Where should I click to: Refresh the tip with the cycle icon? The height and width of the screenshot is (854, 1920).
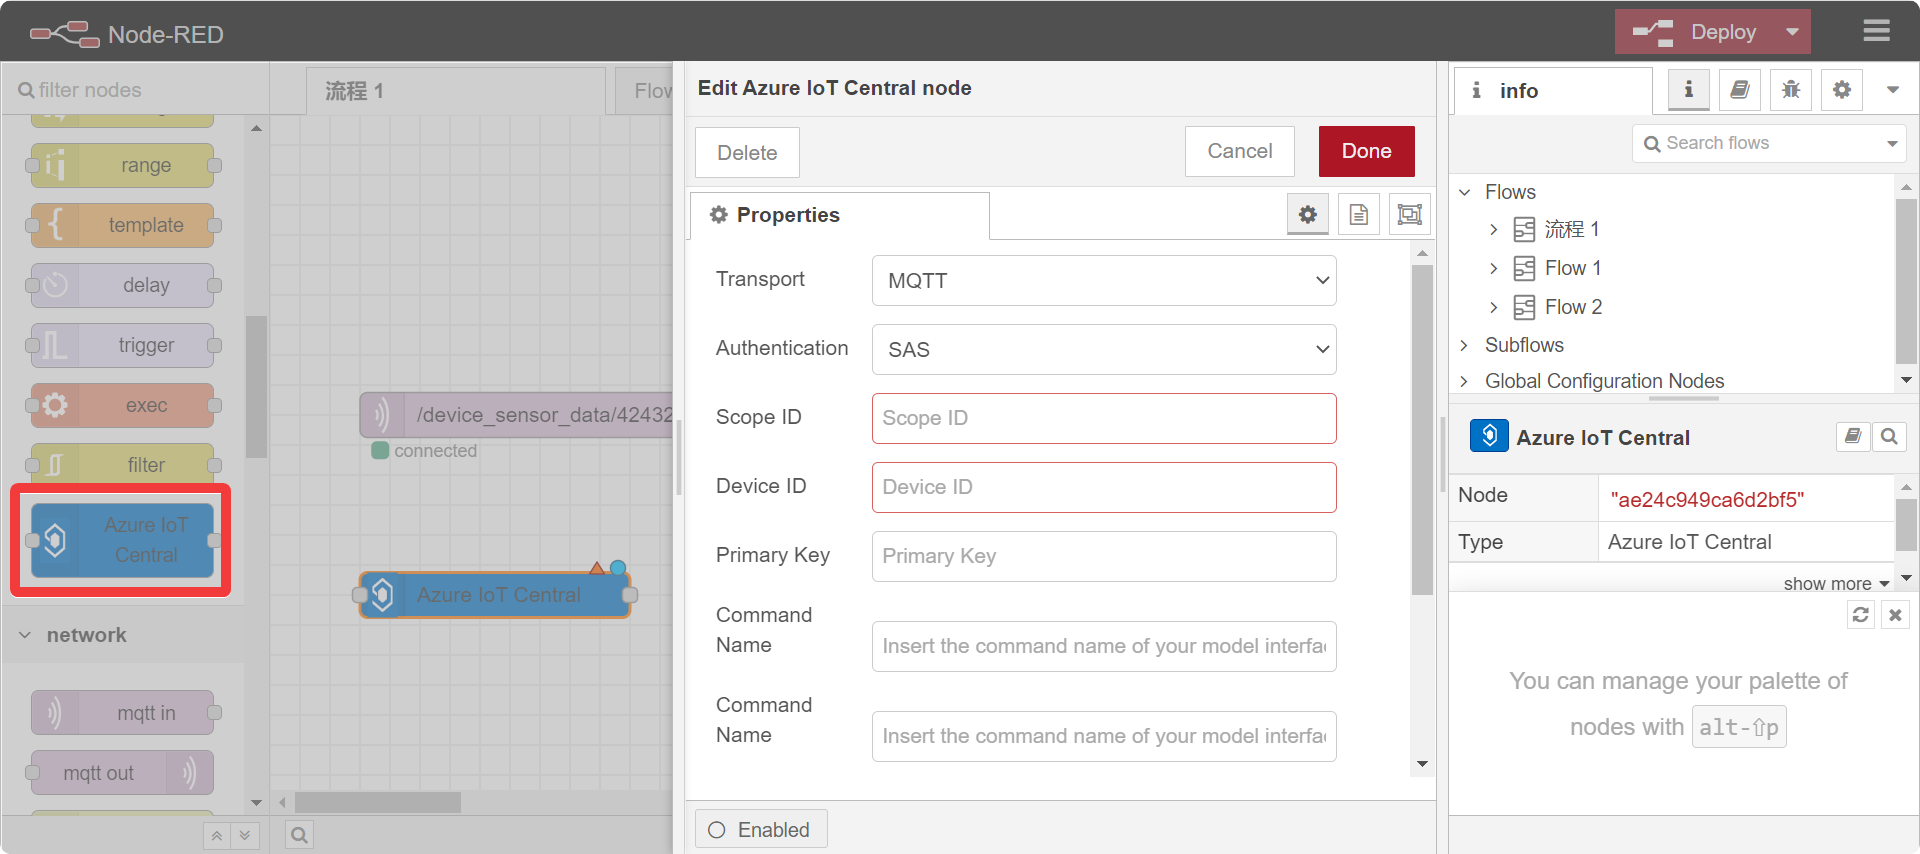(1860, 615)
